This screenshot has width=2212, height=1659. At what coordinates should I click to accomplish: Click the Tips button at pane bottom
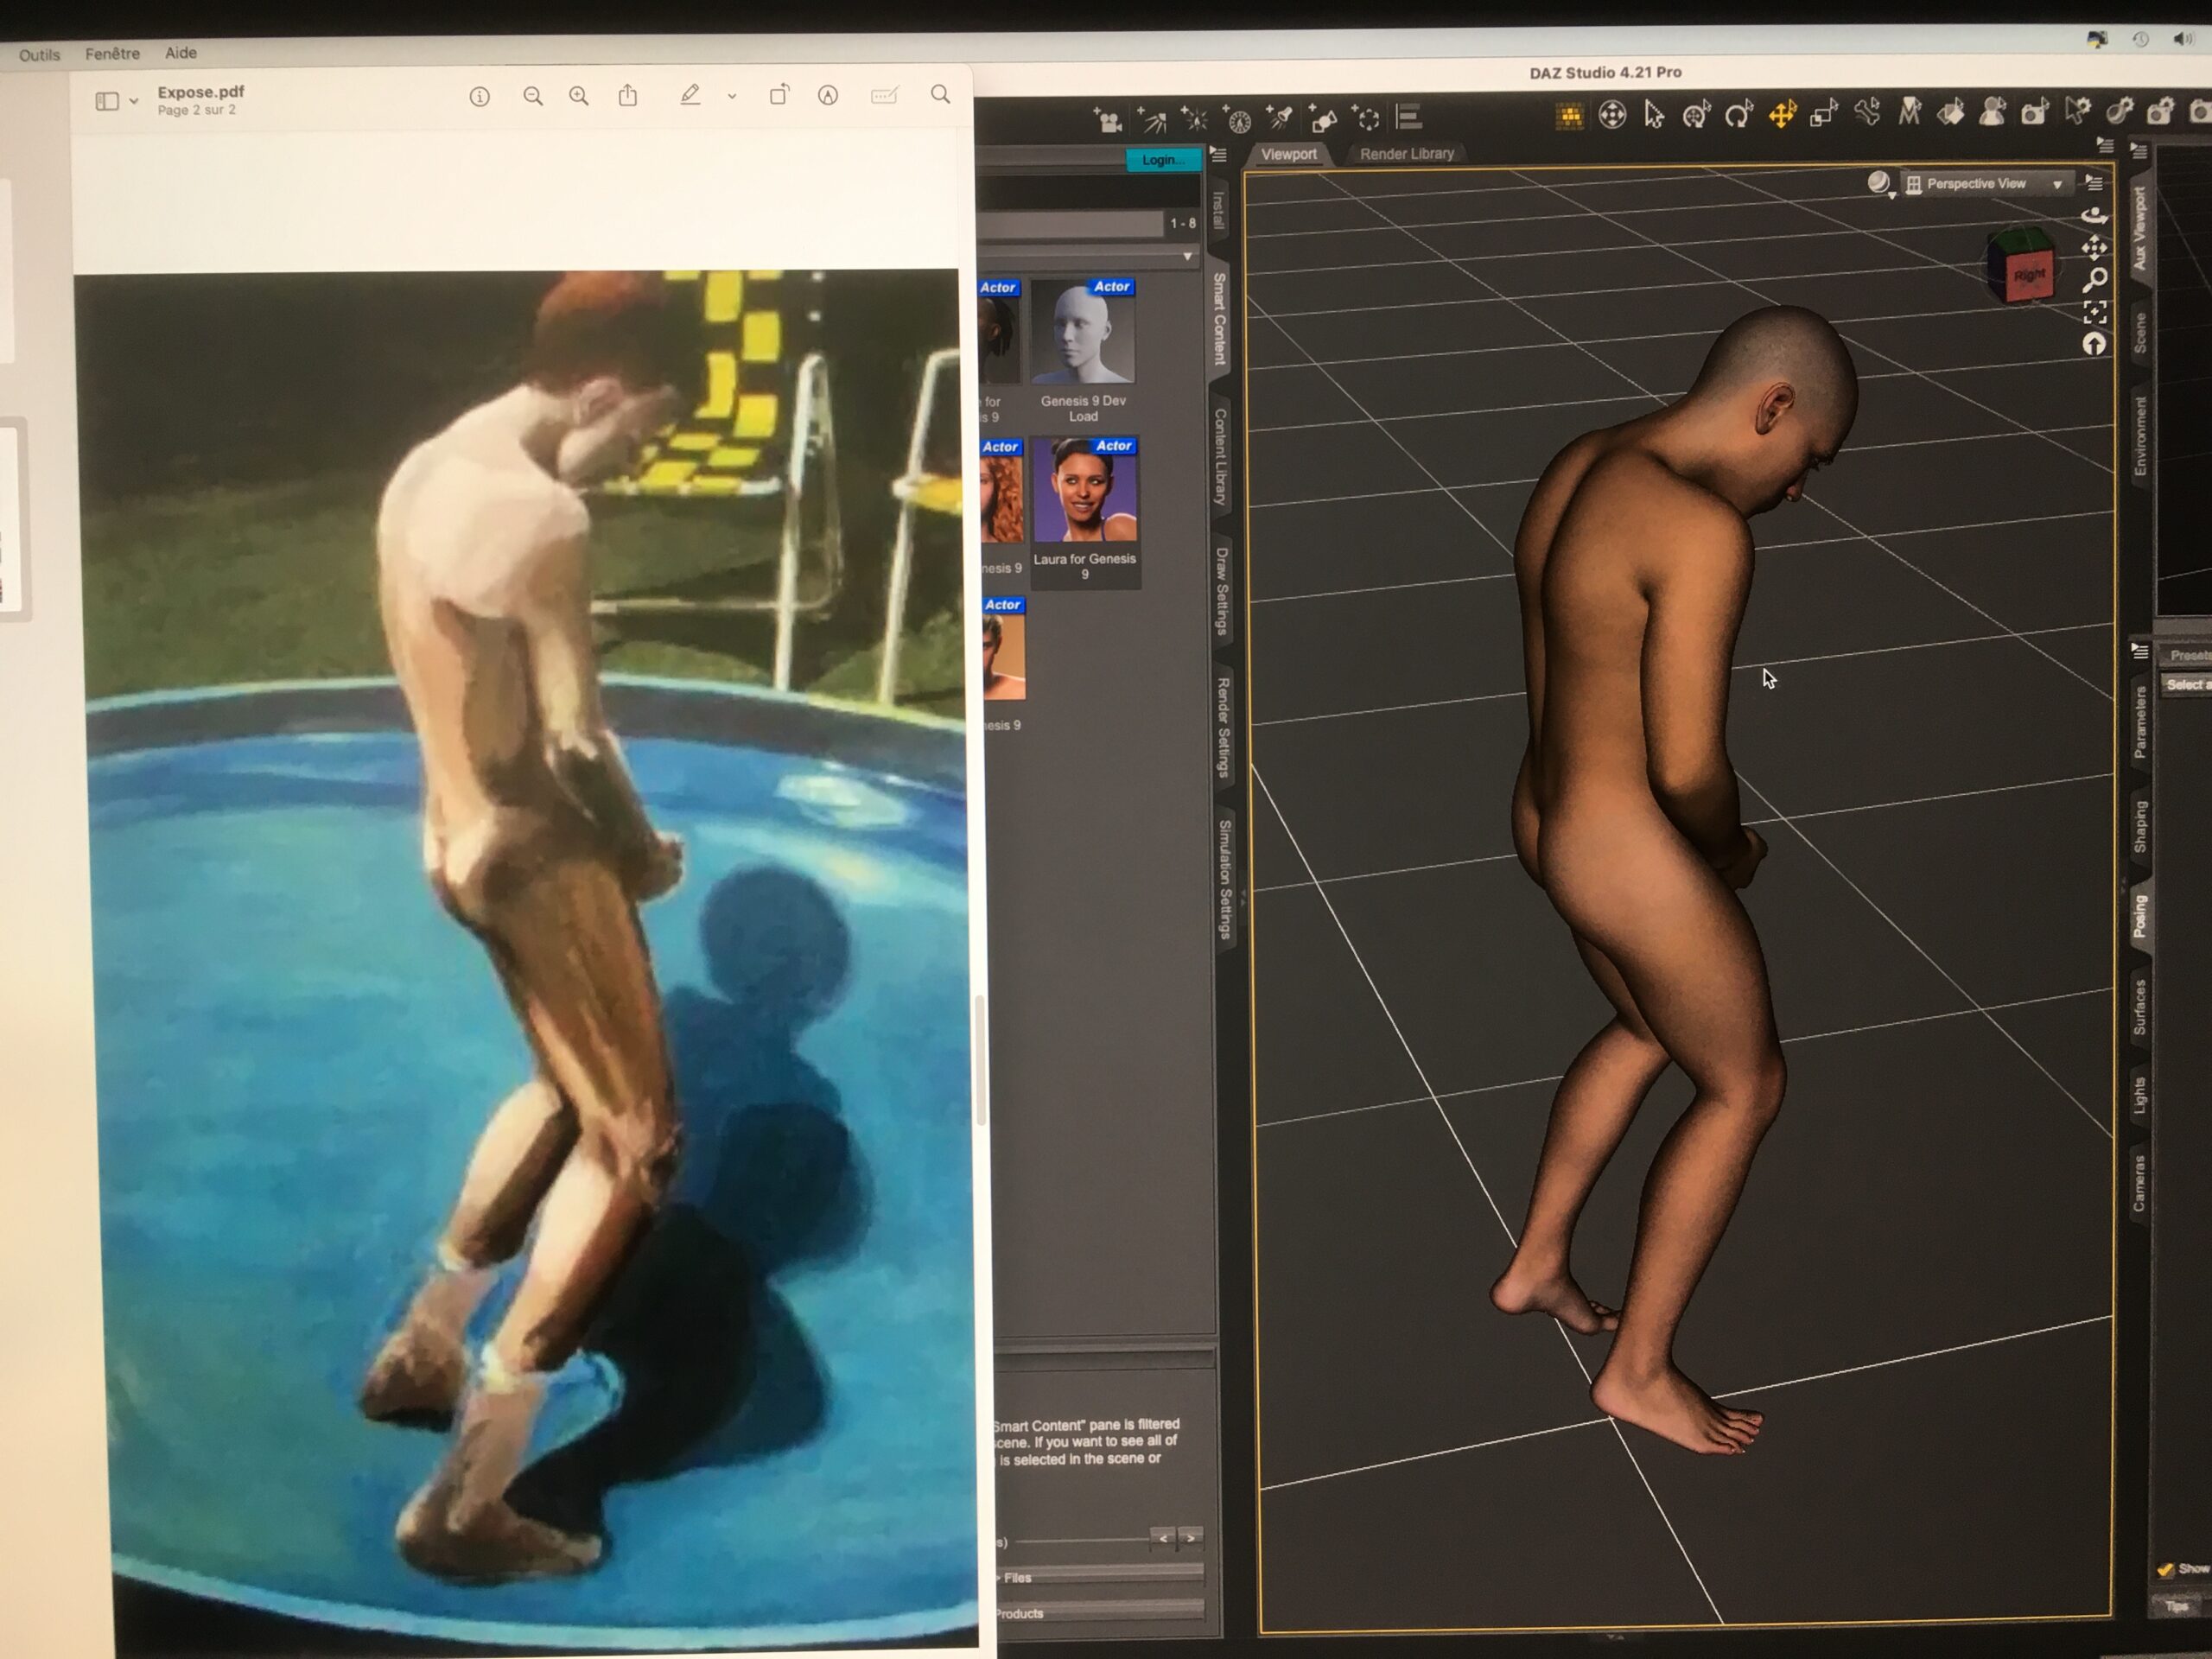(2176, 1606)
